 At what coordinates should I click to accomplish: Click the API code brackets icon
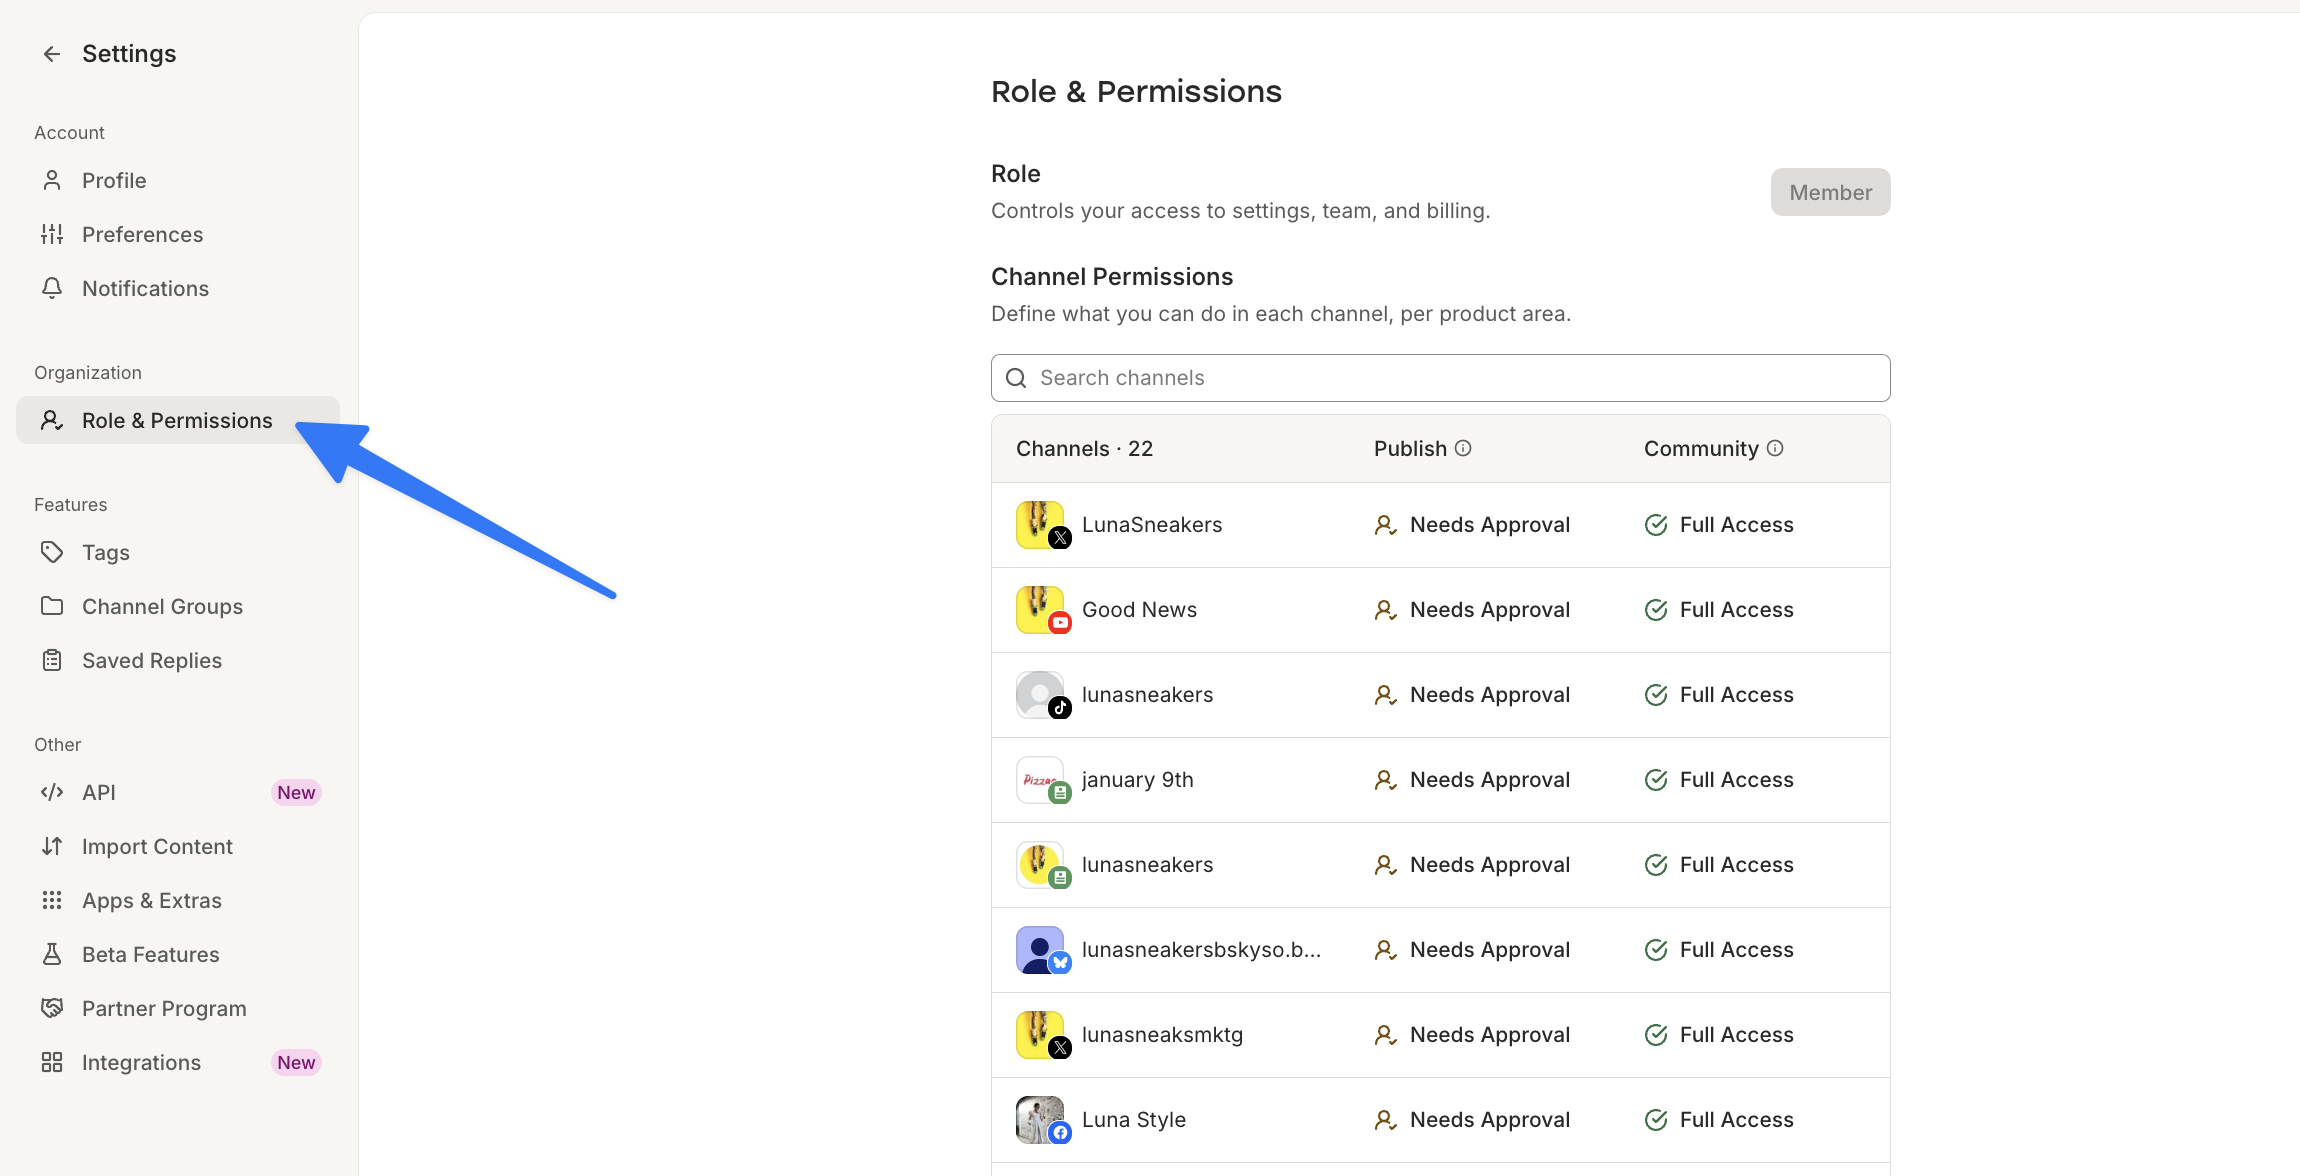52,793
